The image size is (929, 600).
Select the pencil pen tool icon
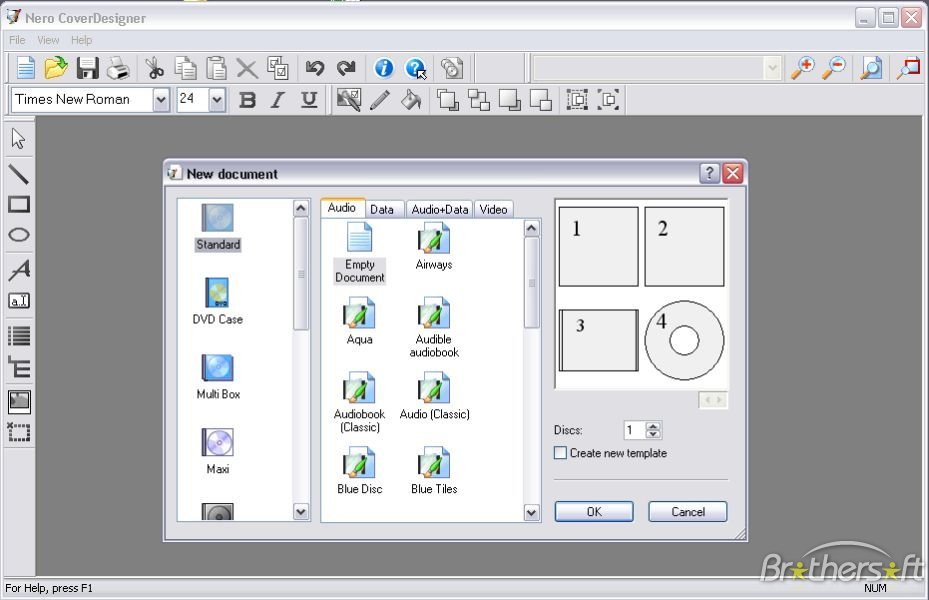click(380, 100)
